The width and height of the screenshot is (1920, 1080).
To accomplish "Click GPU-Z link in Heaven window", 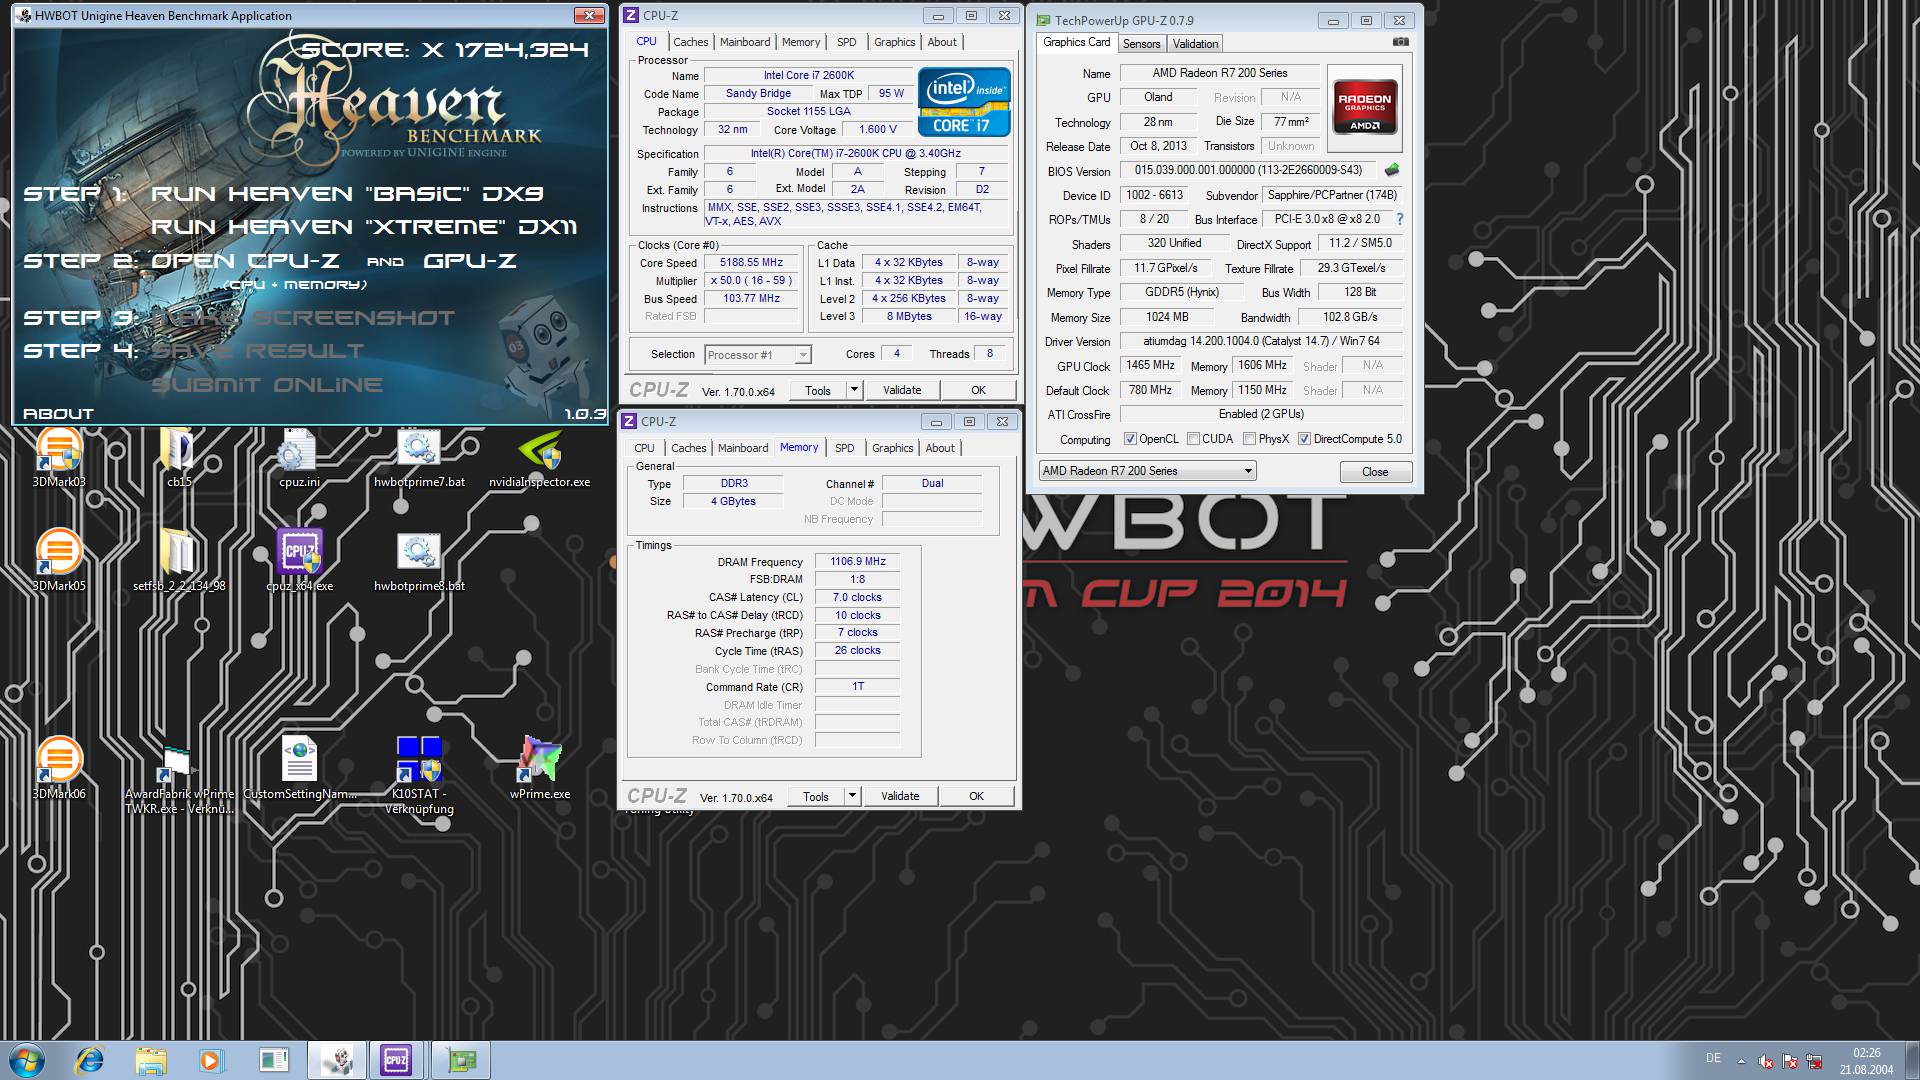I will (x=470, y=261).
